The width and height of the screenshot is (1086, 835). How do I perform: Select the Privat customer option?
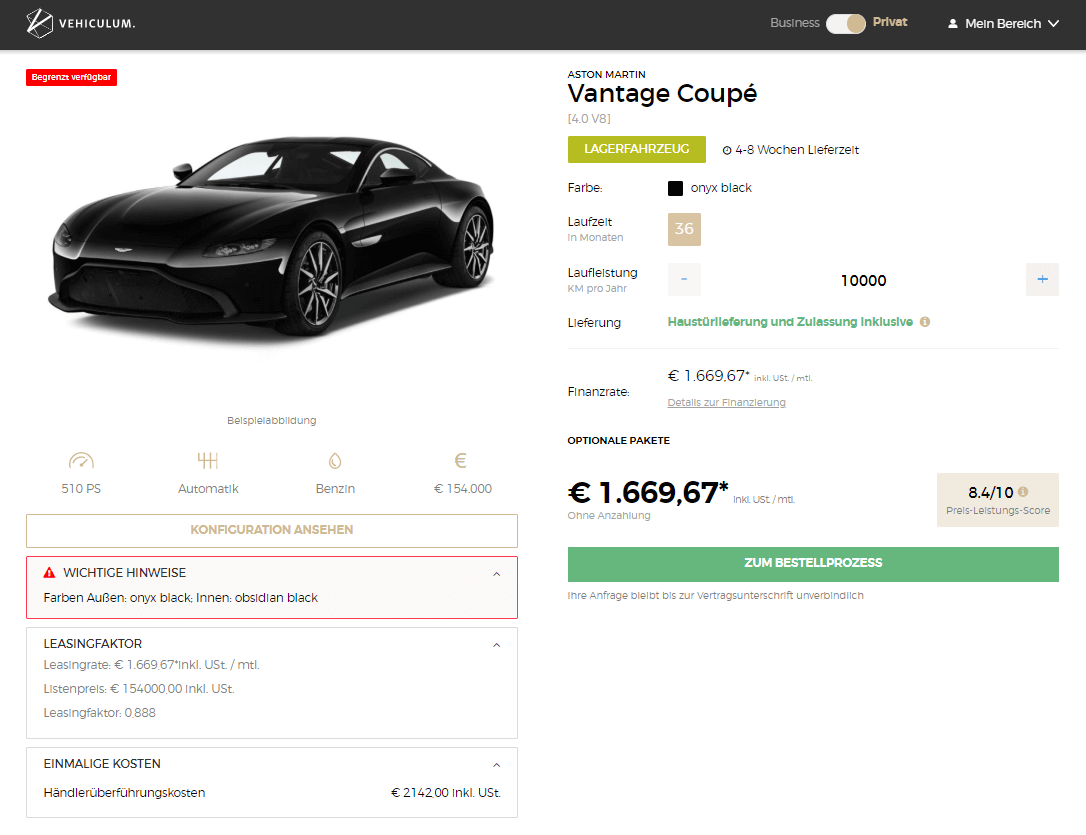tap(890, 22)
